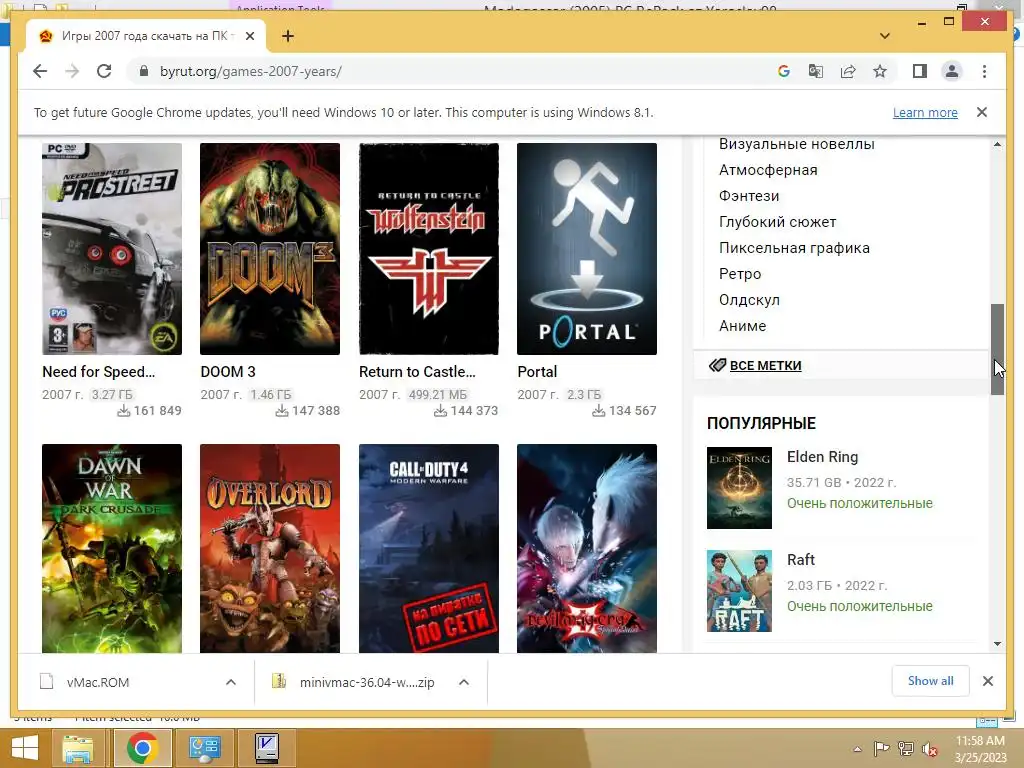The width and height of the screenshot is (1024, 768).
Task: Open the Action Center flag icon
Action: (882, 748)
